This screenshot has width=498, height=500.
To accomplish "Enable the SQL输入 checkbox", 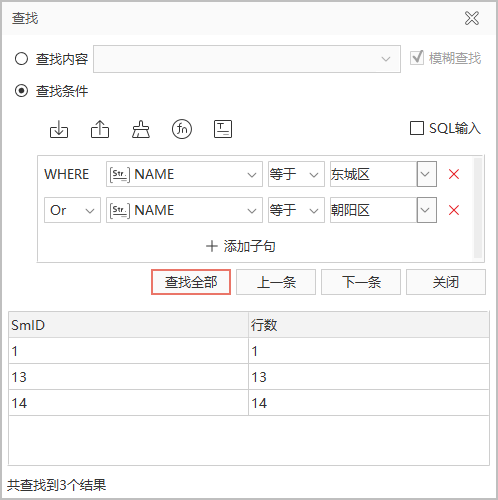I will click(x=417, y=128).
